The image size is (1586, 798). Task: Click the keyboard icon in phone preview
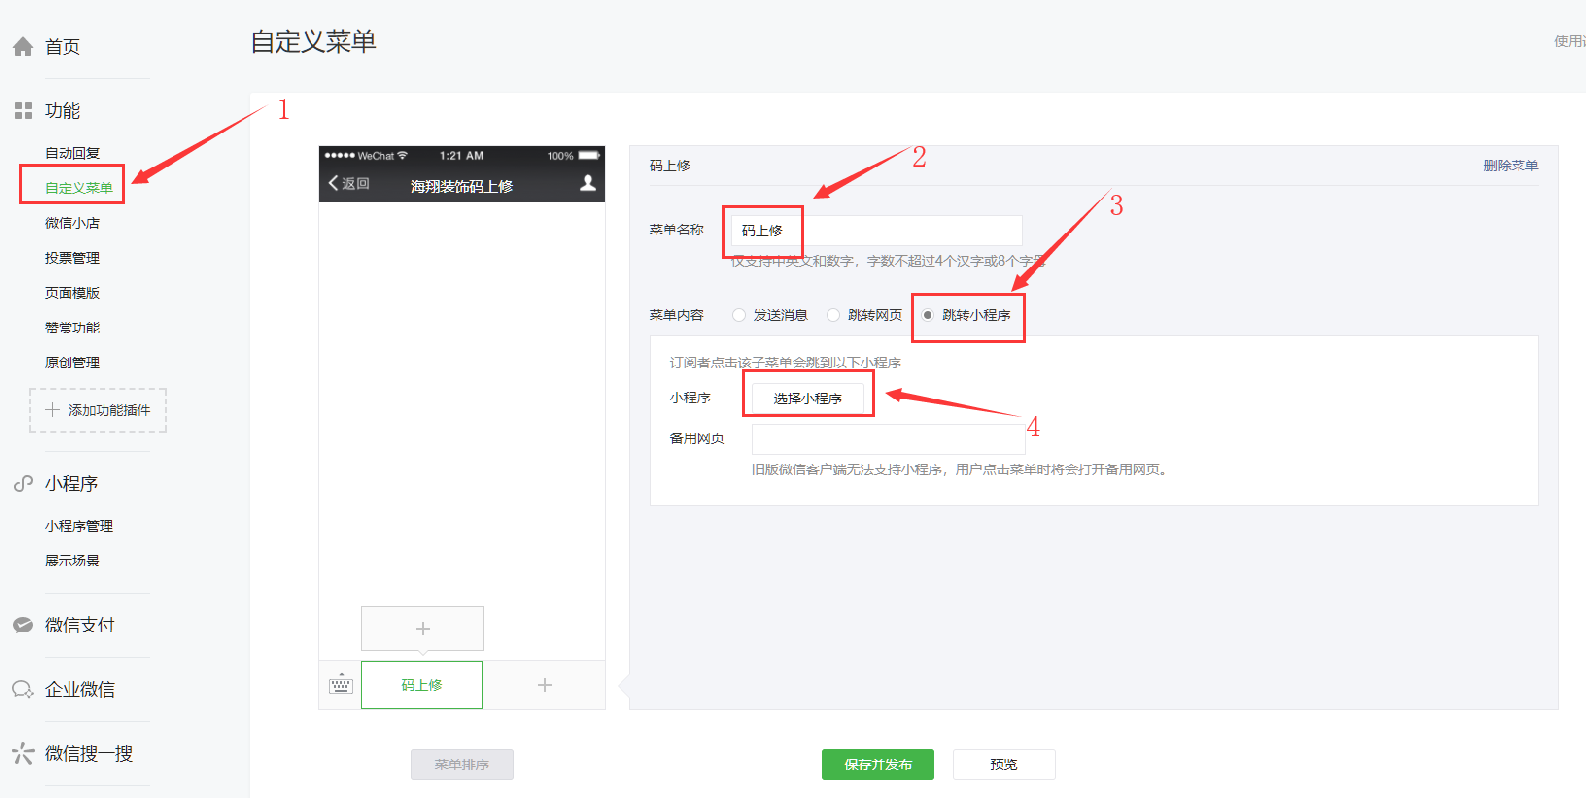point(341,685)
